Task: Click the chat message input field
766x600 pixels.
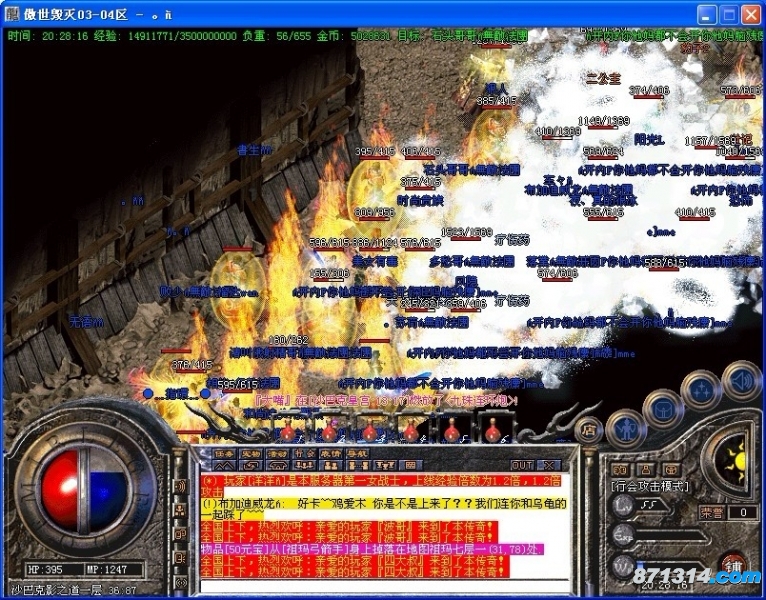Action: 385,585
